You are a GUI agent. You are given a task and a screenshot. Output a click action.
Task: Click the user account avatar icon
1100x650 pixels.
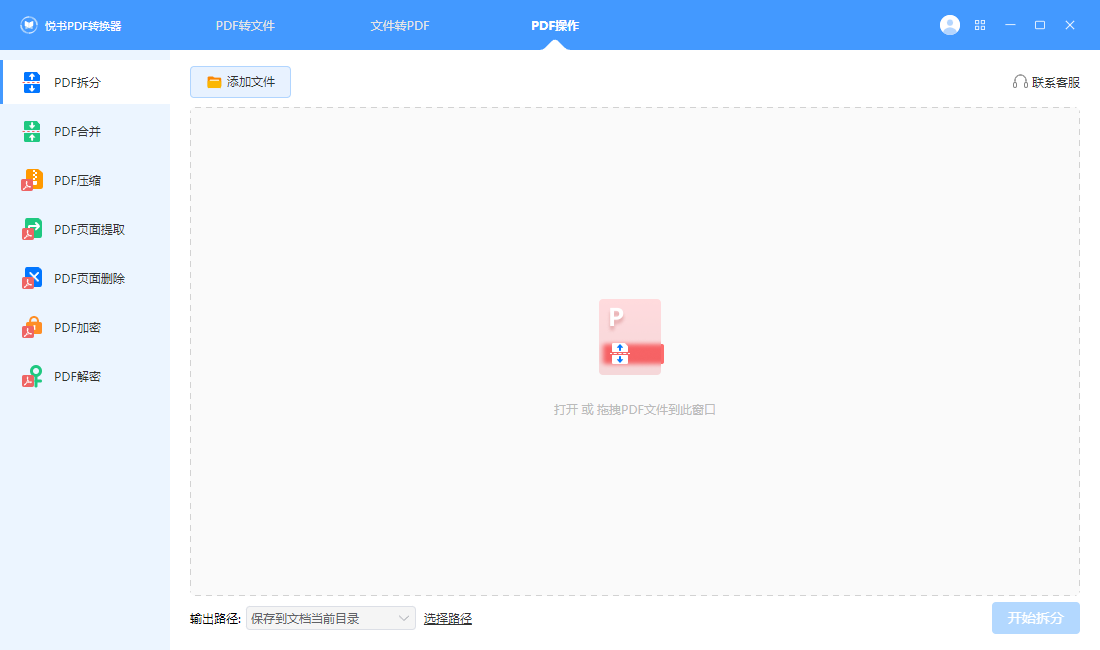point(949,24)
